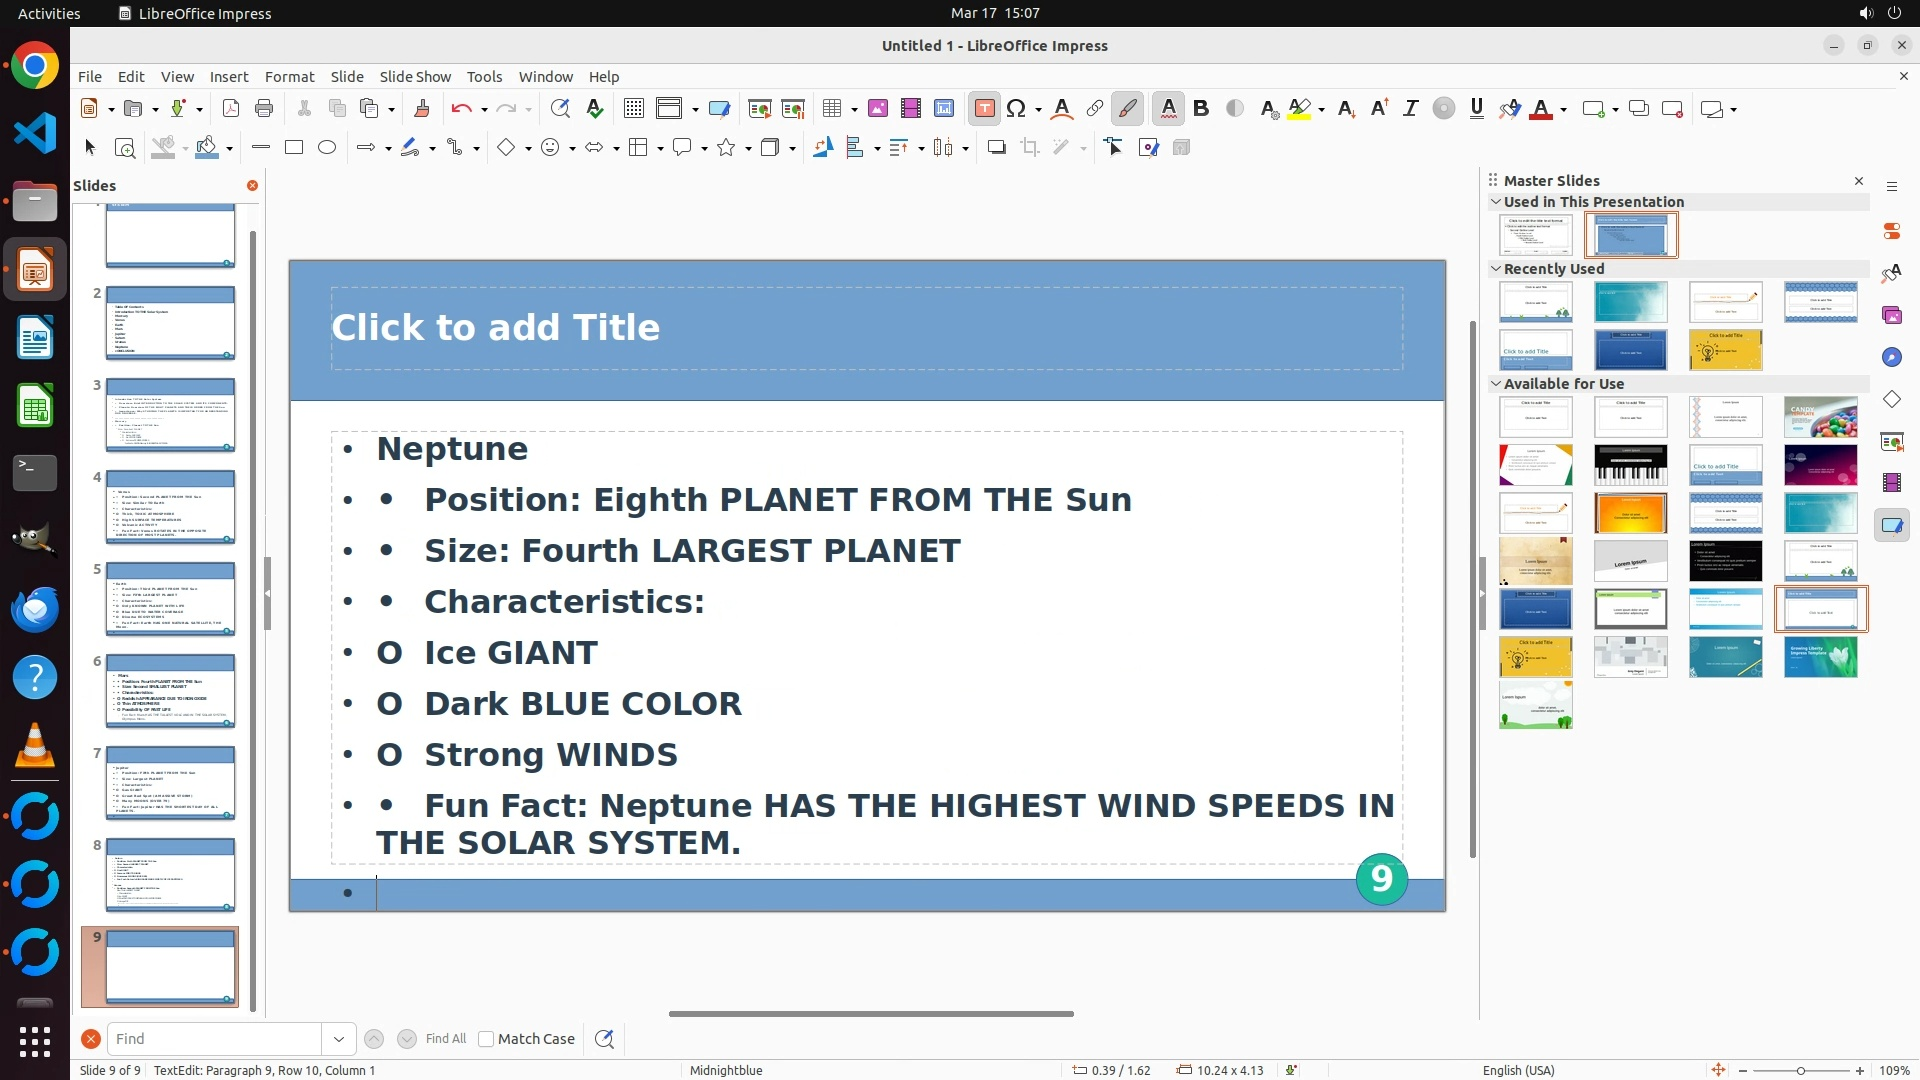Screen dimensions: 1920x1080
Task: Select the ellipse drawing tool
Action: click(x=327, y=148)
